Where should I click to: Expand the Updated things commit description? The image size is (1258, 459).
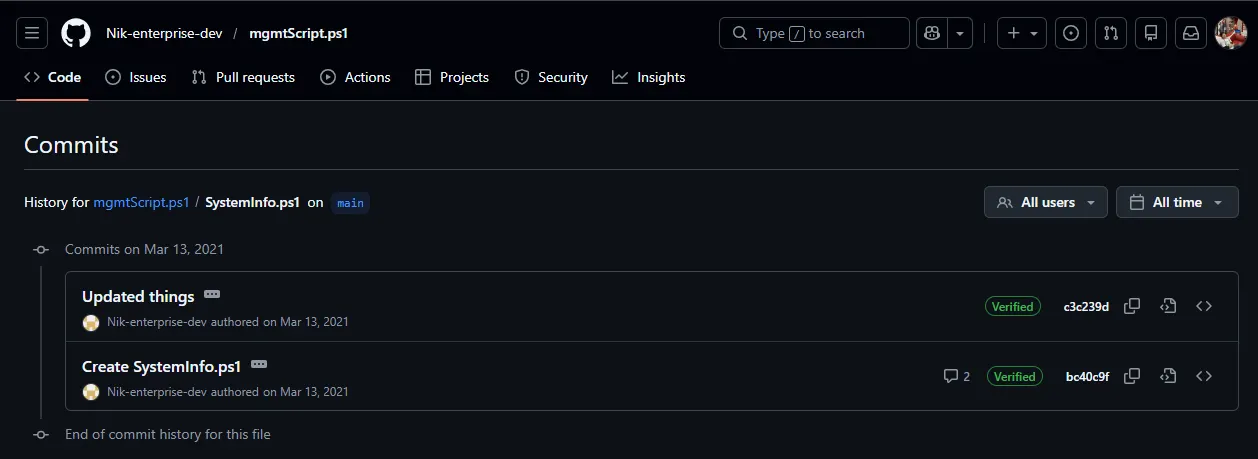pyautogui.click(x=212, y=295)
